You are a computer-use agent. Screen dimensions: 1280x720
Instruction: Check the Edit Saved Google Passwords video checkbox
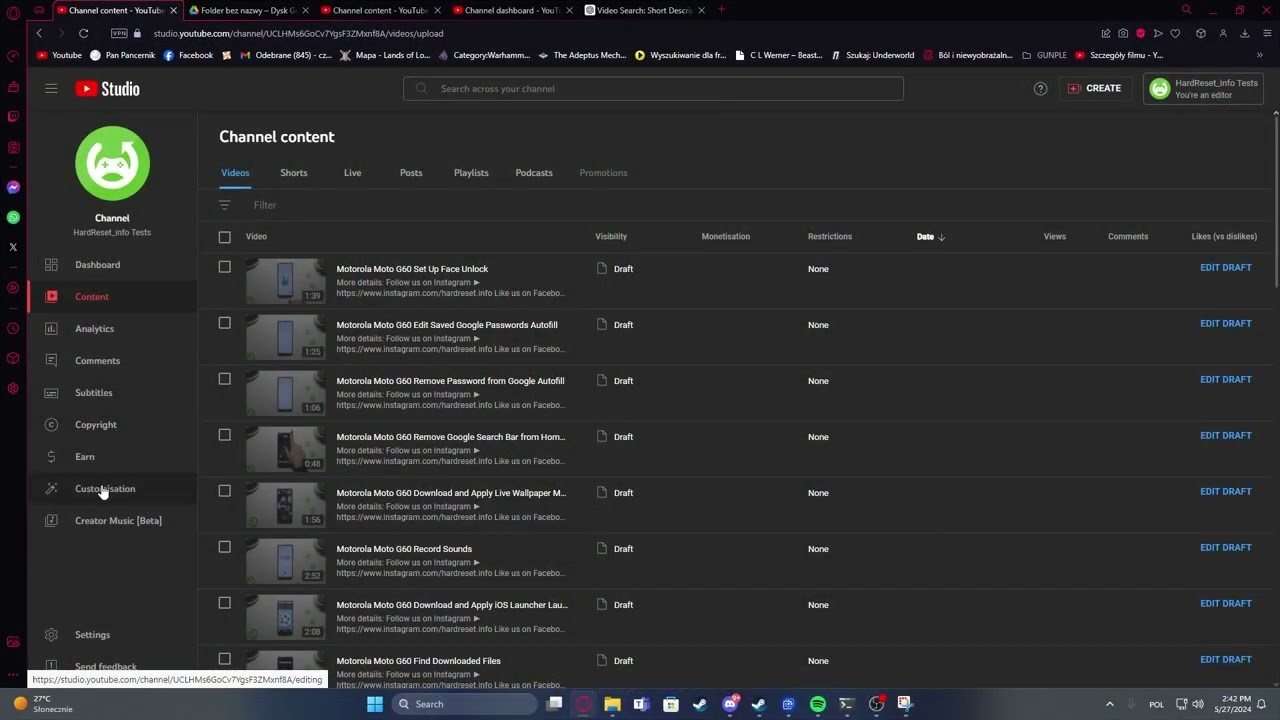pos(224,323)
